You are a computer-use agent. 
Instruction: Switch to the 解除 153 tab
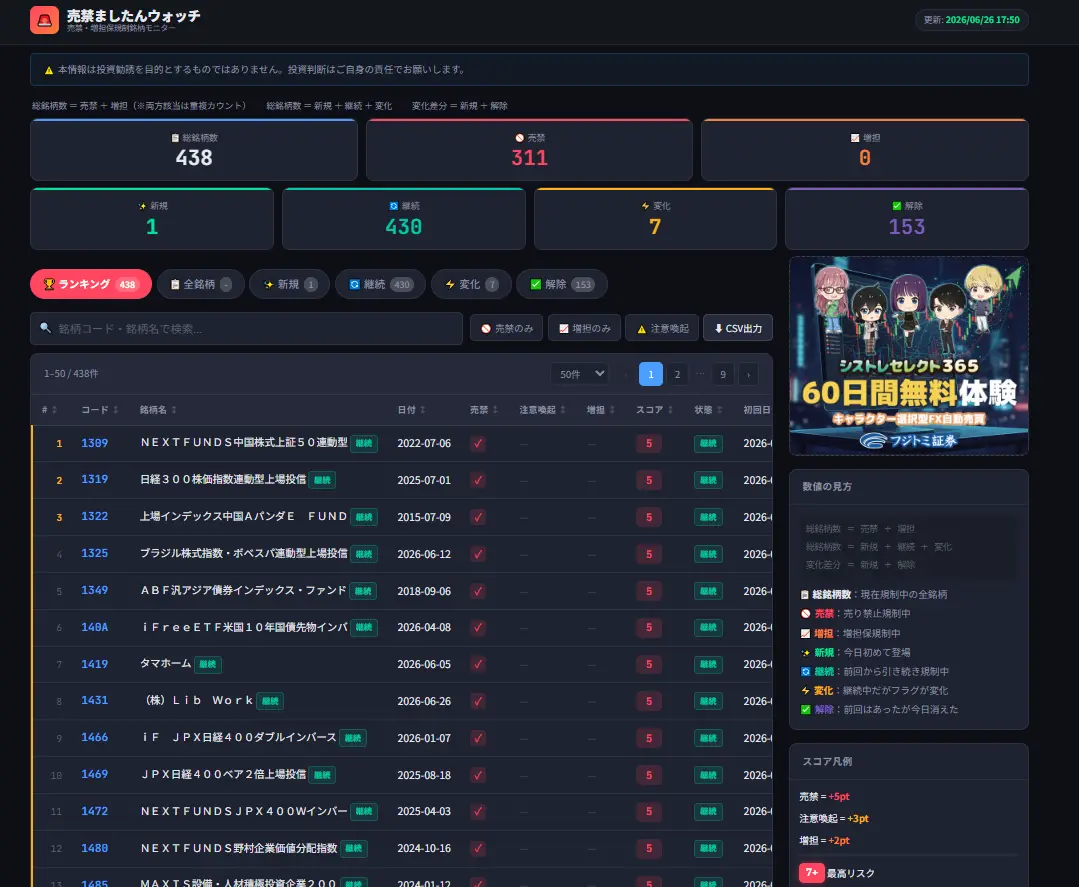coord(562,284)
